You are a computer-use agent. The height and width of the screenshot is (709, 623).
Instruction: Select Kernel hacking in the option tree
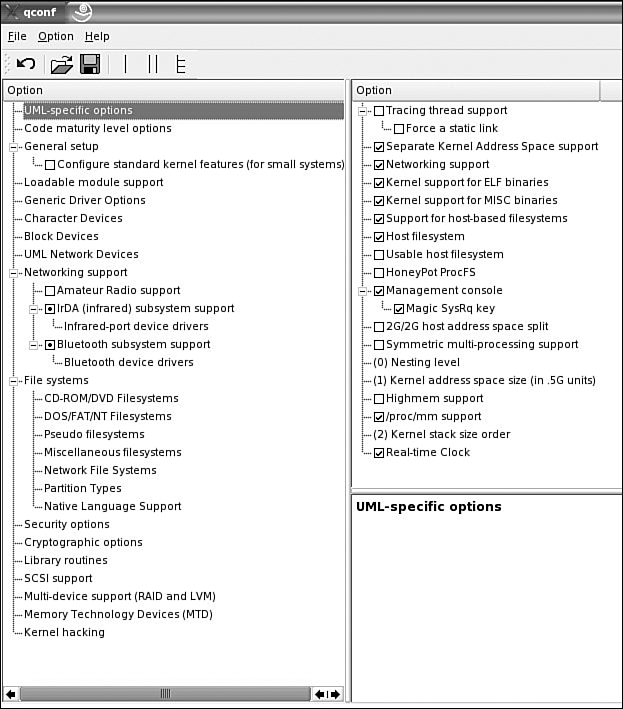tap(64, 632)
